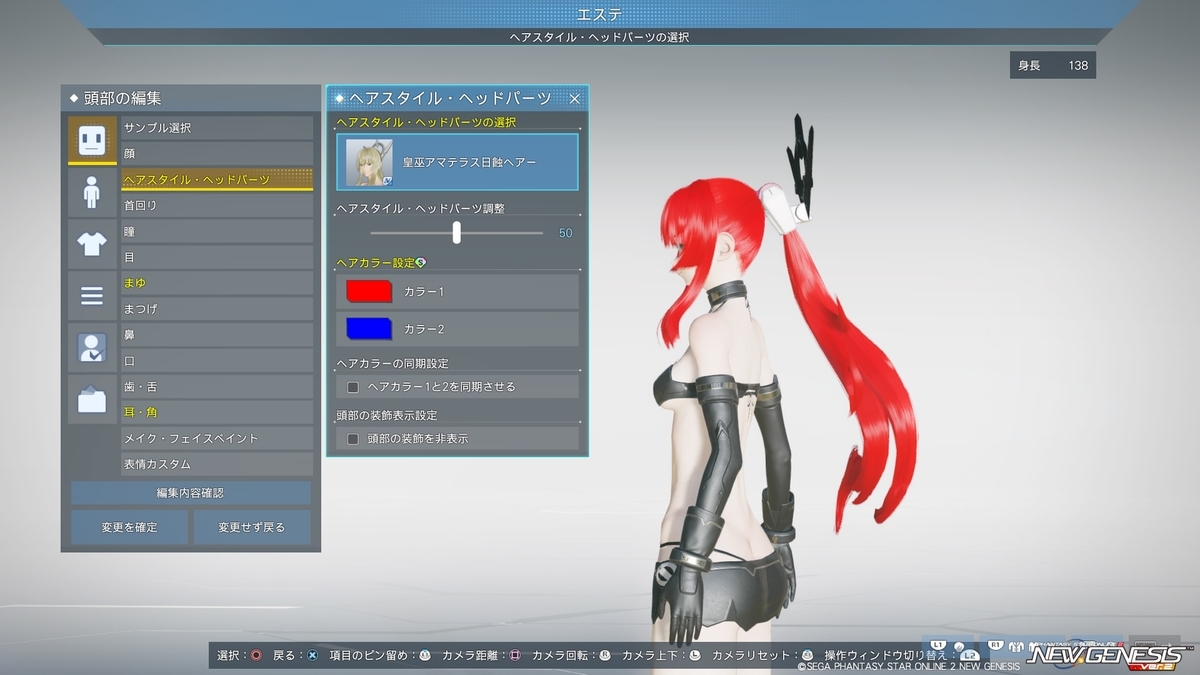Open 表情カスタム menu entry
This screenshot has width=1200, height=675.
[217, 464]
